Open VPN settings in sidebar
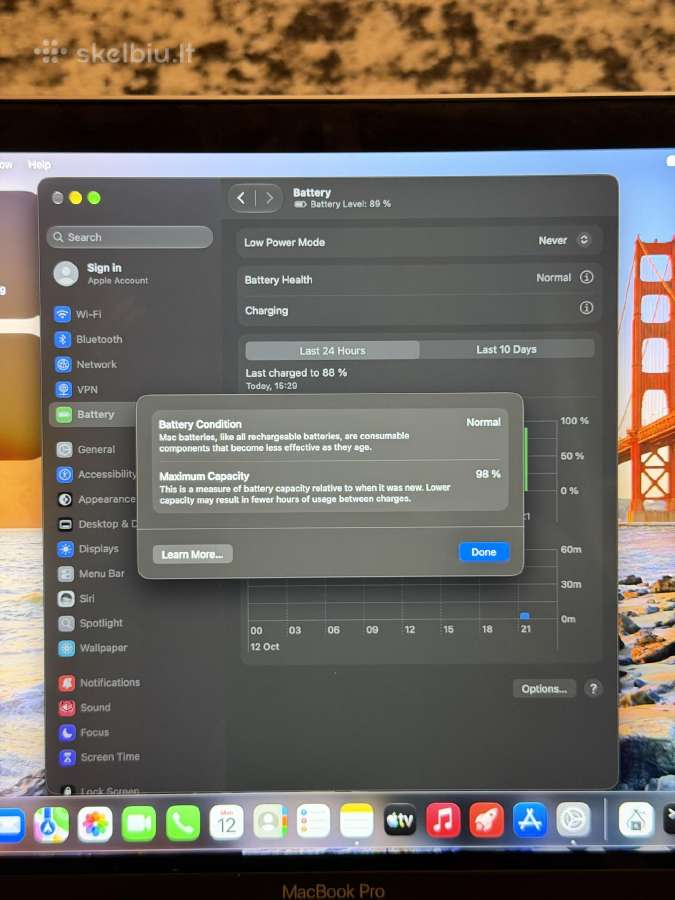675x900 pixels. click(x=76, y=389)
